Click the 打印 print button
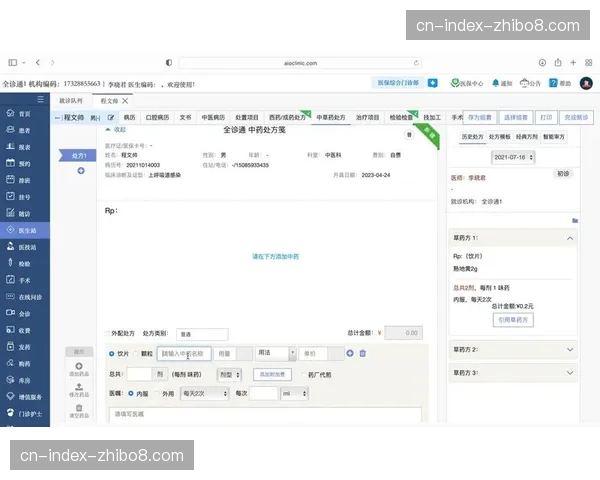This screenshot has width=600, height=480. tap(546, 118)
